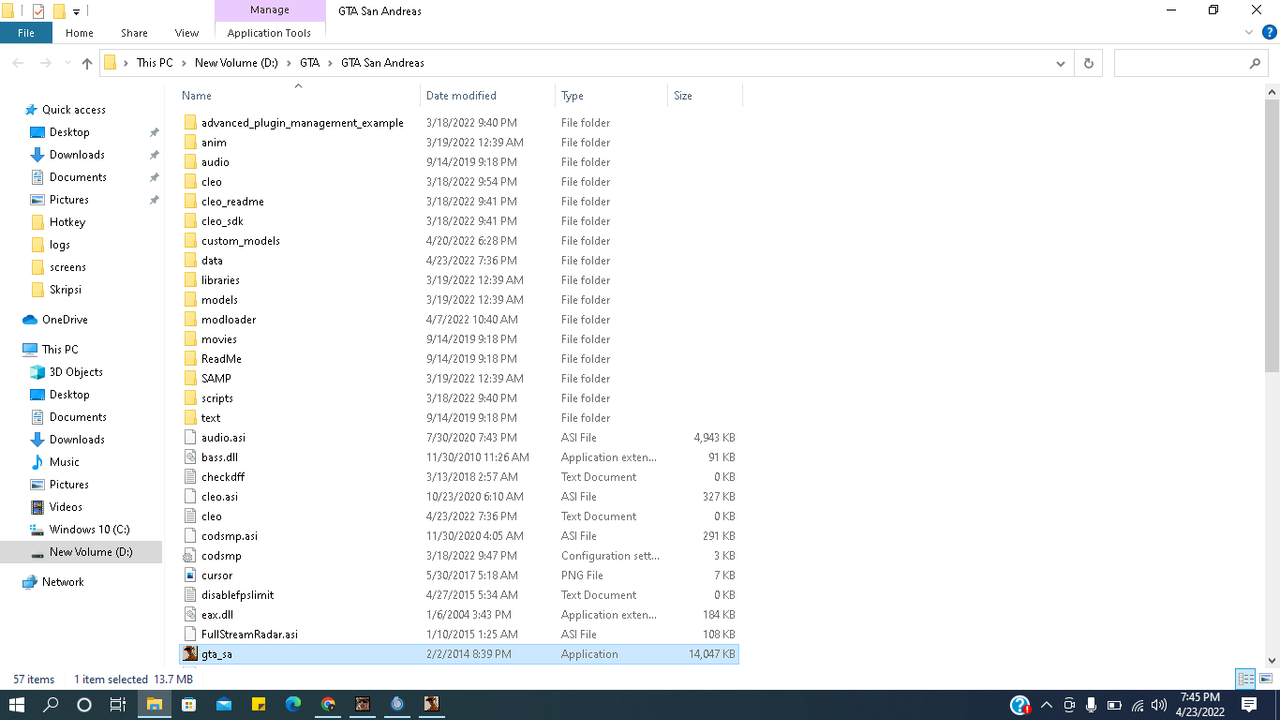Screen dimensions: 1280x720
Task: Sort files by the Name column header
Action: coord(298,96)
